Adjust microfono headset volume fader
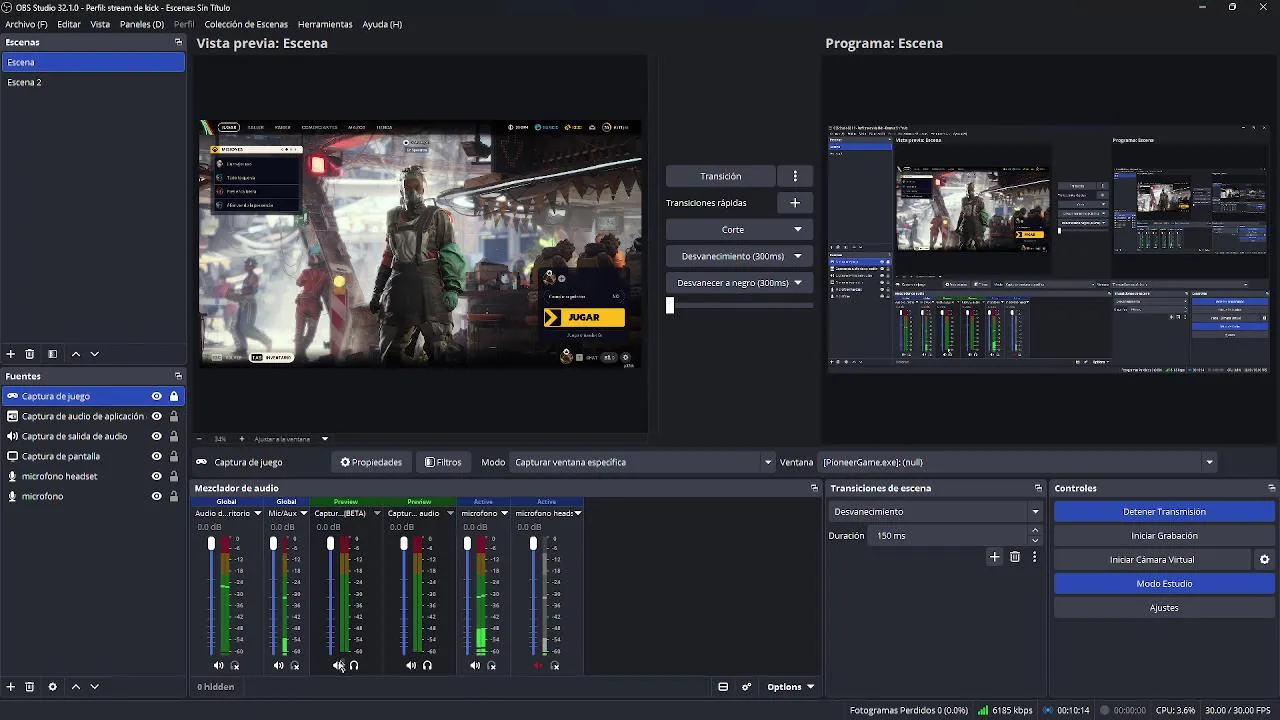Viewport: 1280px width, 720px height. (x=533, y=543)
